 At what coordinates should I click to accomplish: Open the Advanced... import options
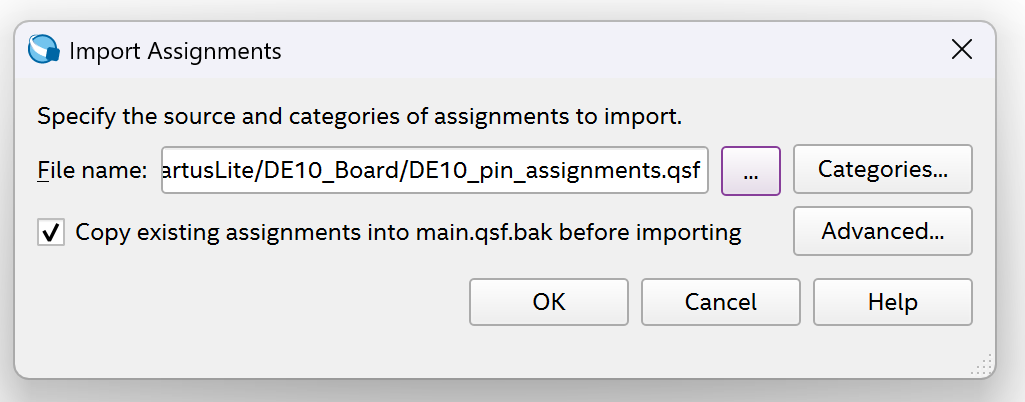882,231
